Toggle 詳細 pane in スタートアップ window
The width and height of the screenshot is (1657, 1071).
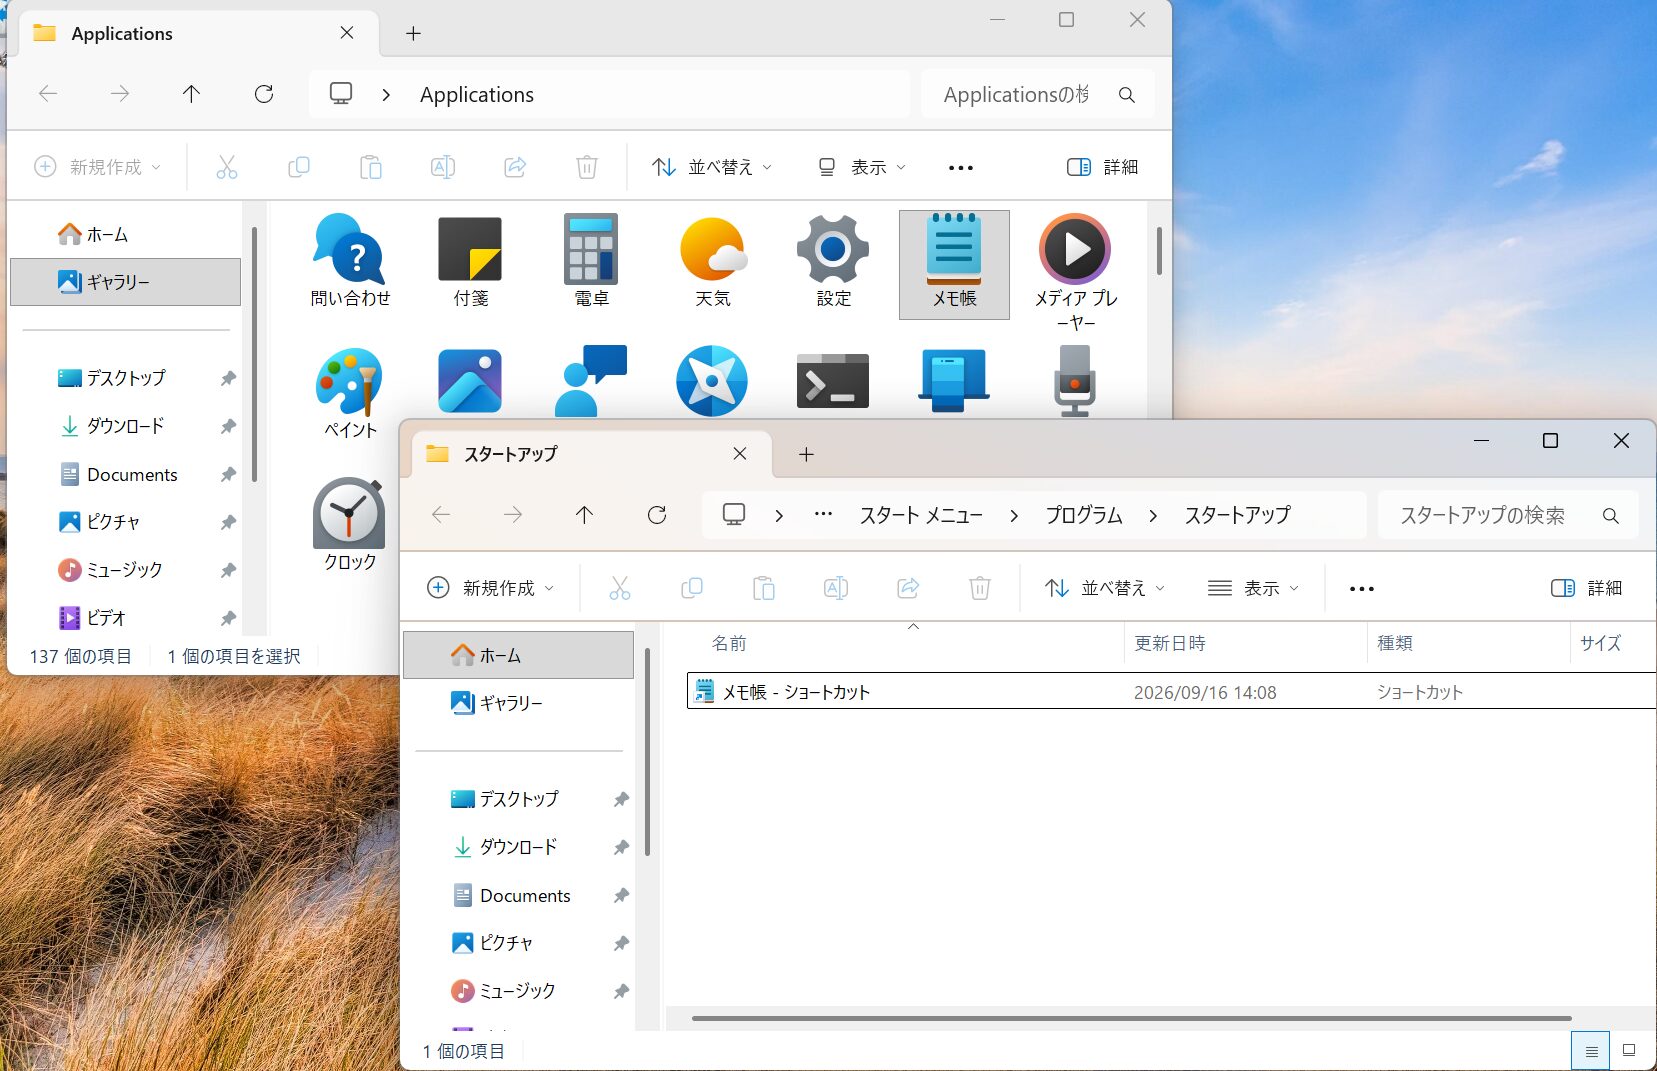tap(1587, 588)
